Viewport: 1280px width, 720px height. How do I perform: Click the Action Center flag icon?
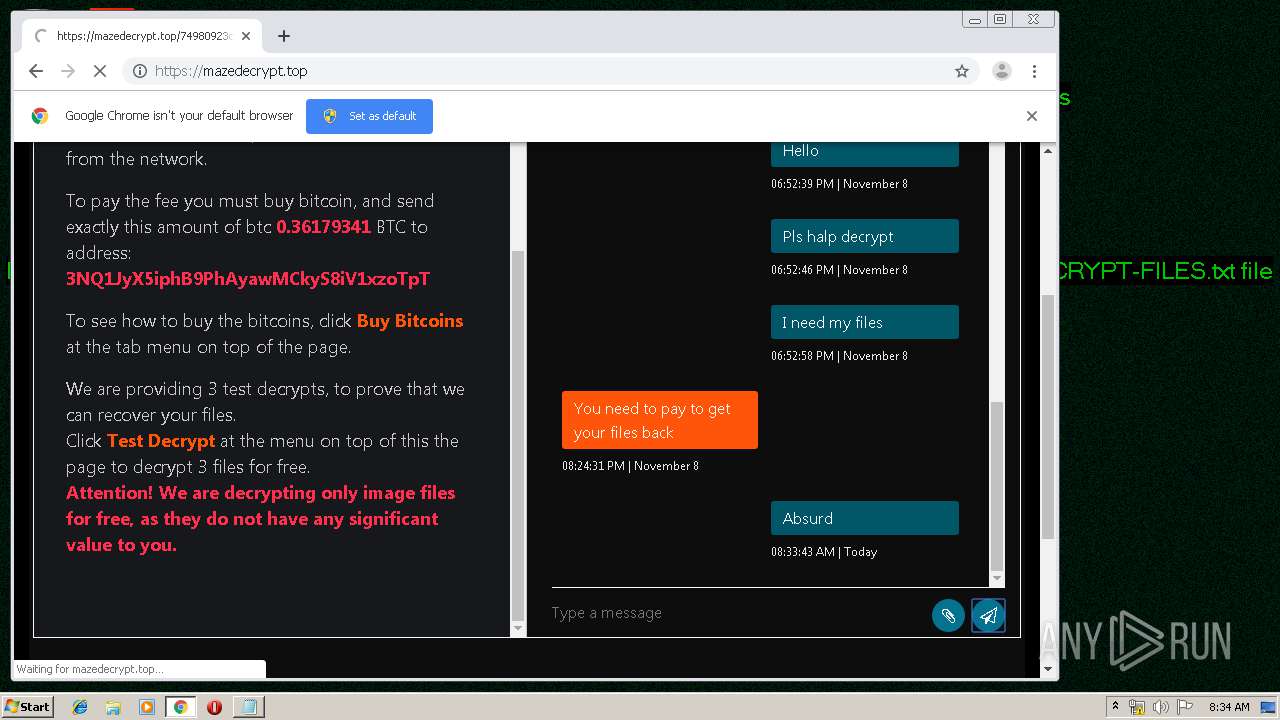tap(1185, 707)
